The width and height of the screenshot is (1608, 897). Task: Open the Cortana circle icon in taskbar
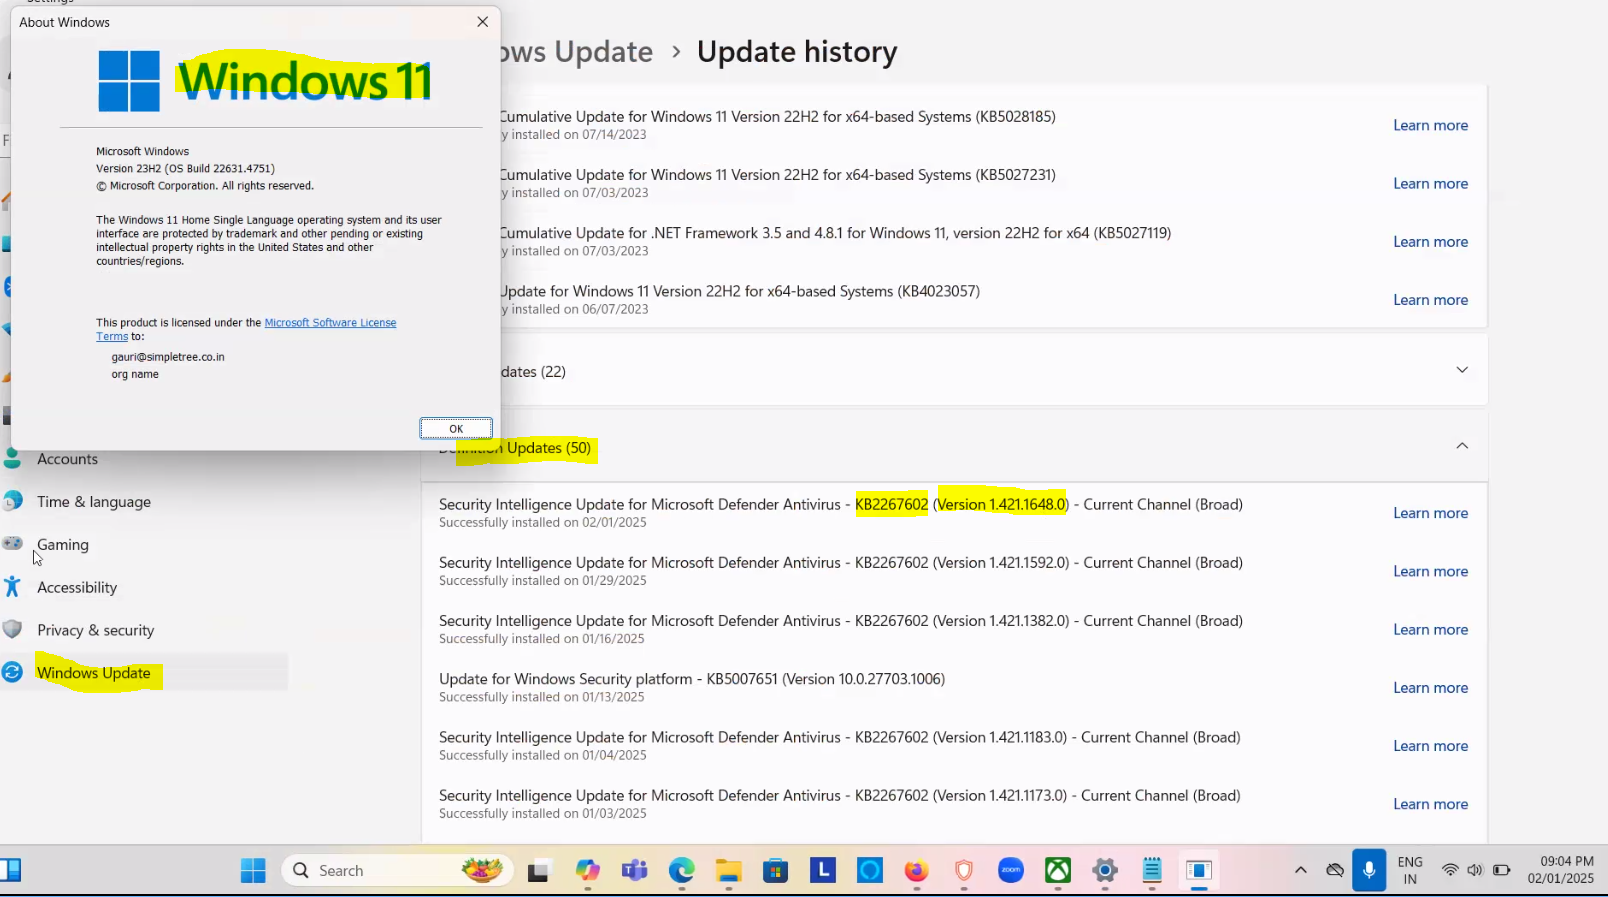click(x=870, y=871)
